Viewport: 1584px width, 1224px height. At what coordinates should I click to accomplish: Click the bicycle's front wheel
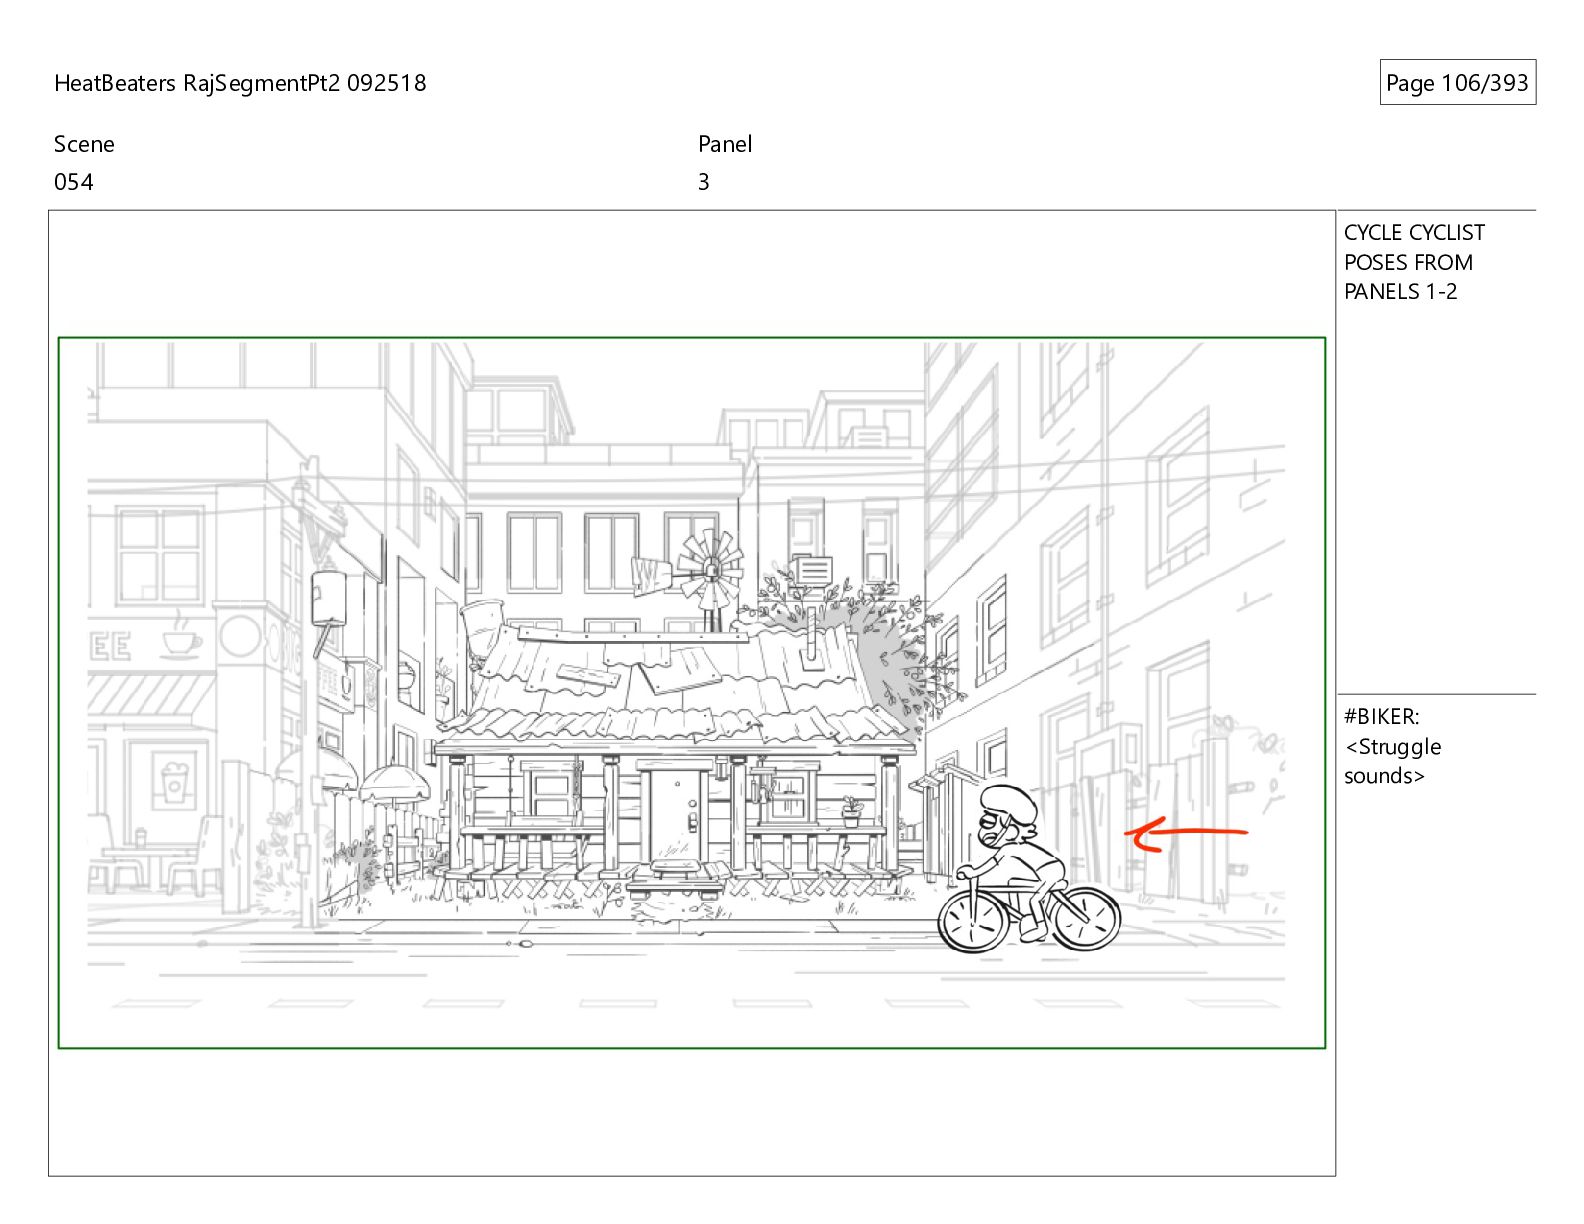click(x=974, y=920)
